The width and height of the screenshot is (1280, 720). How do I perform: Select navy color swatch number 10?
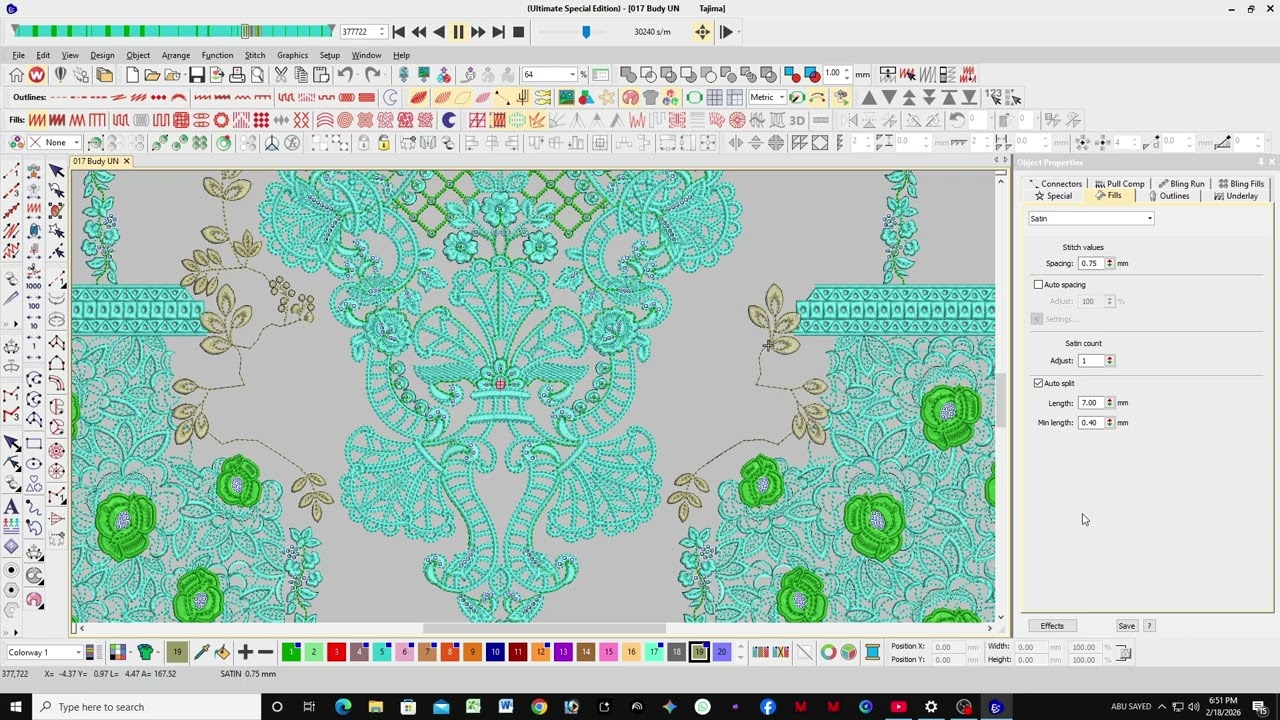click(495, 652)
